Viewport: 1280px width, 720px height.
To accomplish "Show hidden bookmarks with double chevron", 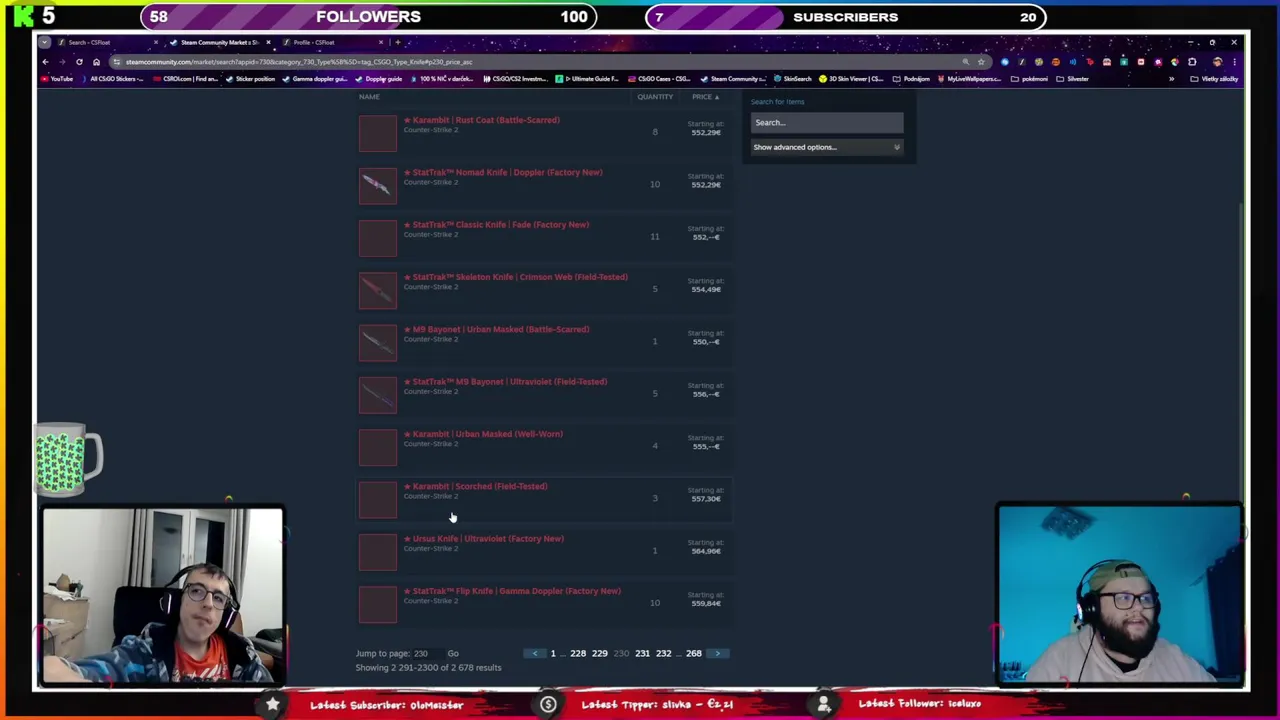I will [1171, 79].
